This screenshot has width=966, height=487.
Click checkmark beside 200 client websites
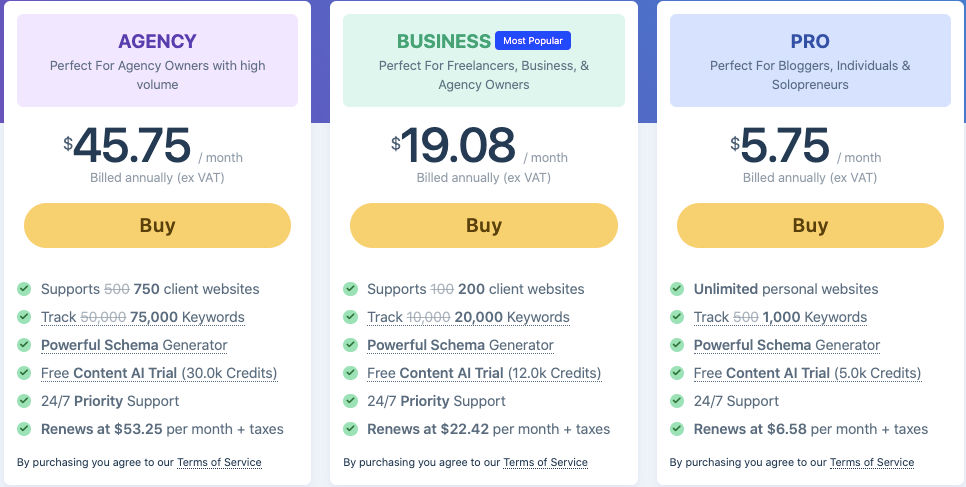pyautogui.click(x=351, y=289)
